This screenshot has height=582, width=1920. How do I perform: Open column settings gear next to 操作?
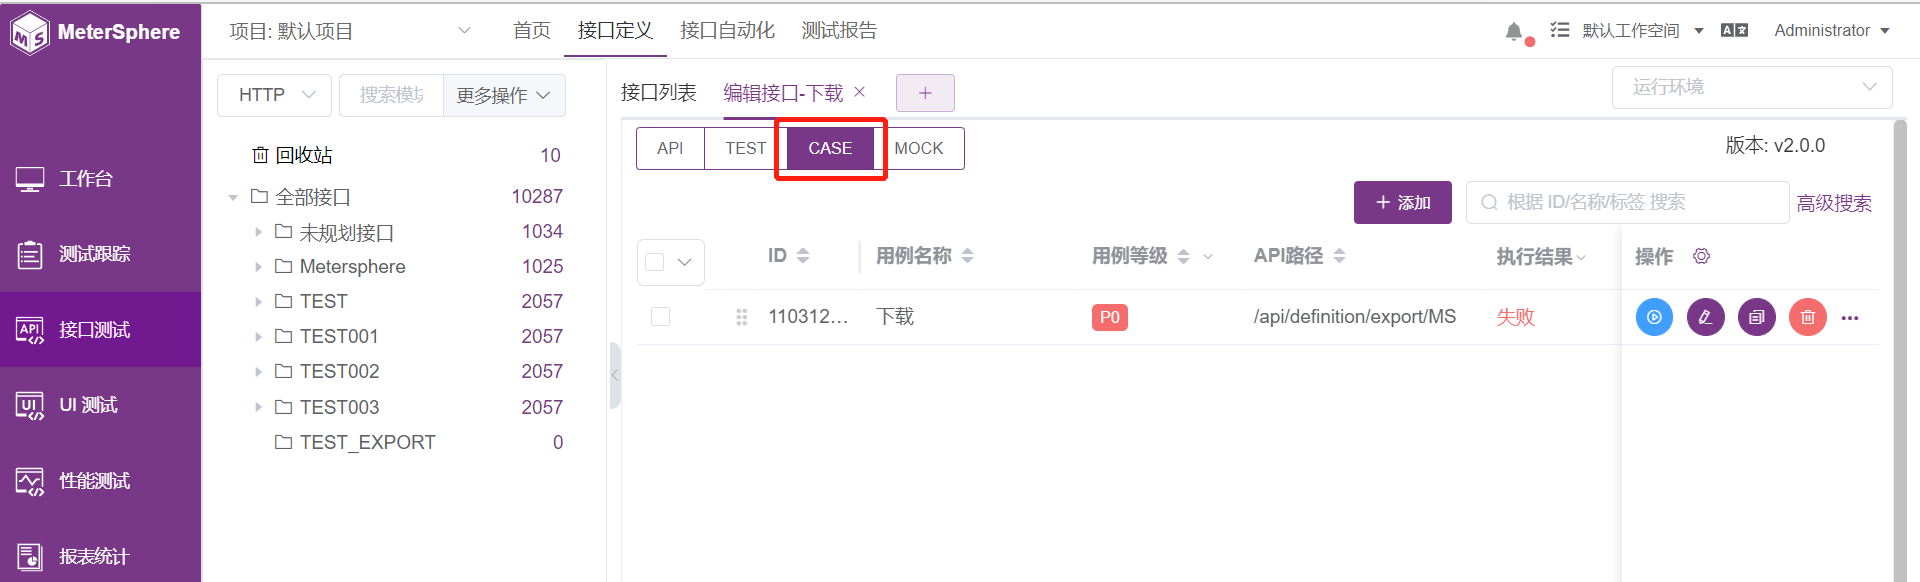point(1701,257)
